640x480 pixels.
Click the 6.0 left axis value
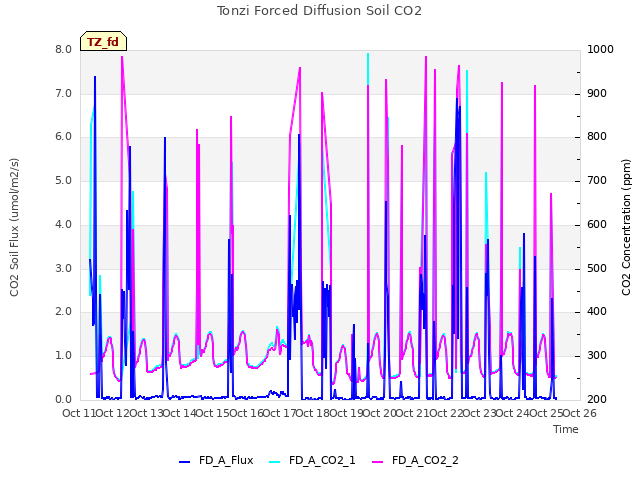pyautogui.click(x=64, y=137)
